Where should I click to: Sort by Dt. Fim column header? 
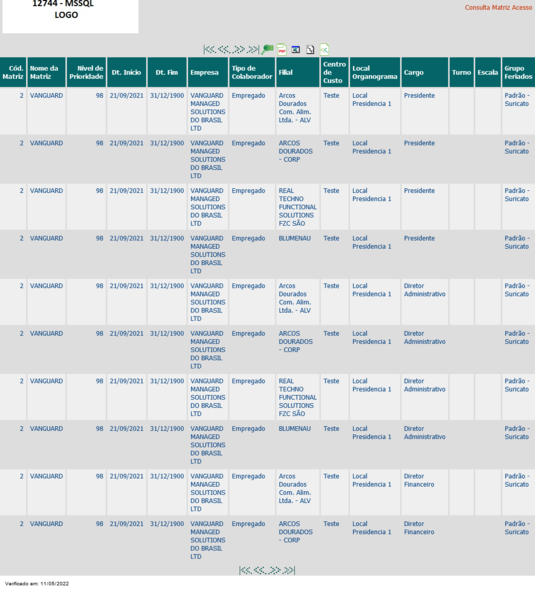tap(167, 72)
